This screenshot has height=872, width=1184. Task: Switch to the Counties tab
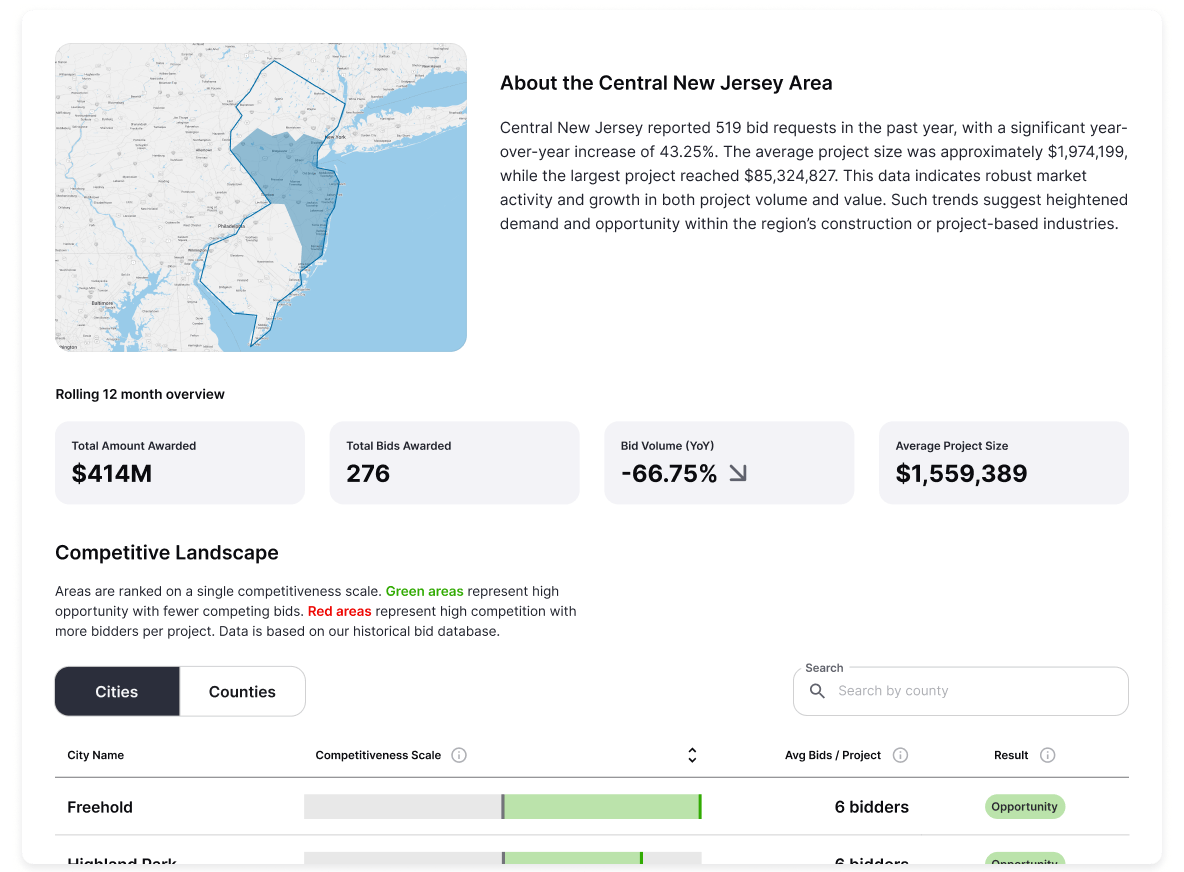coord(242,691)
